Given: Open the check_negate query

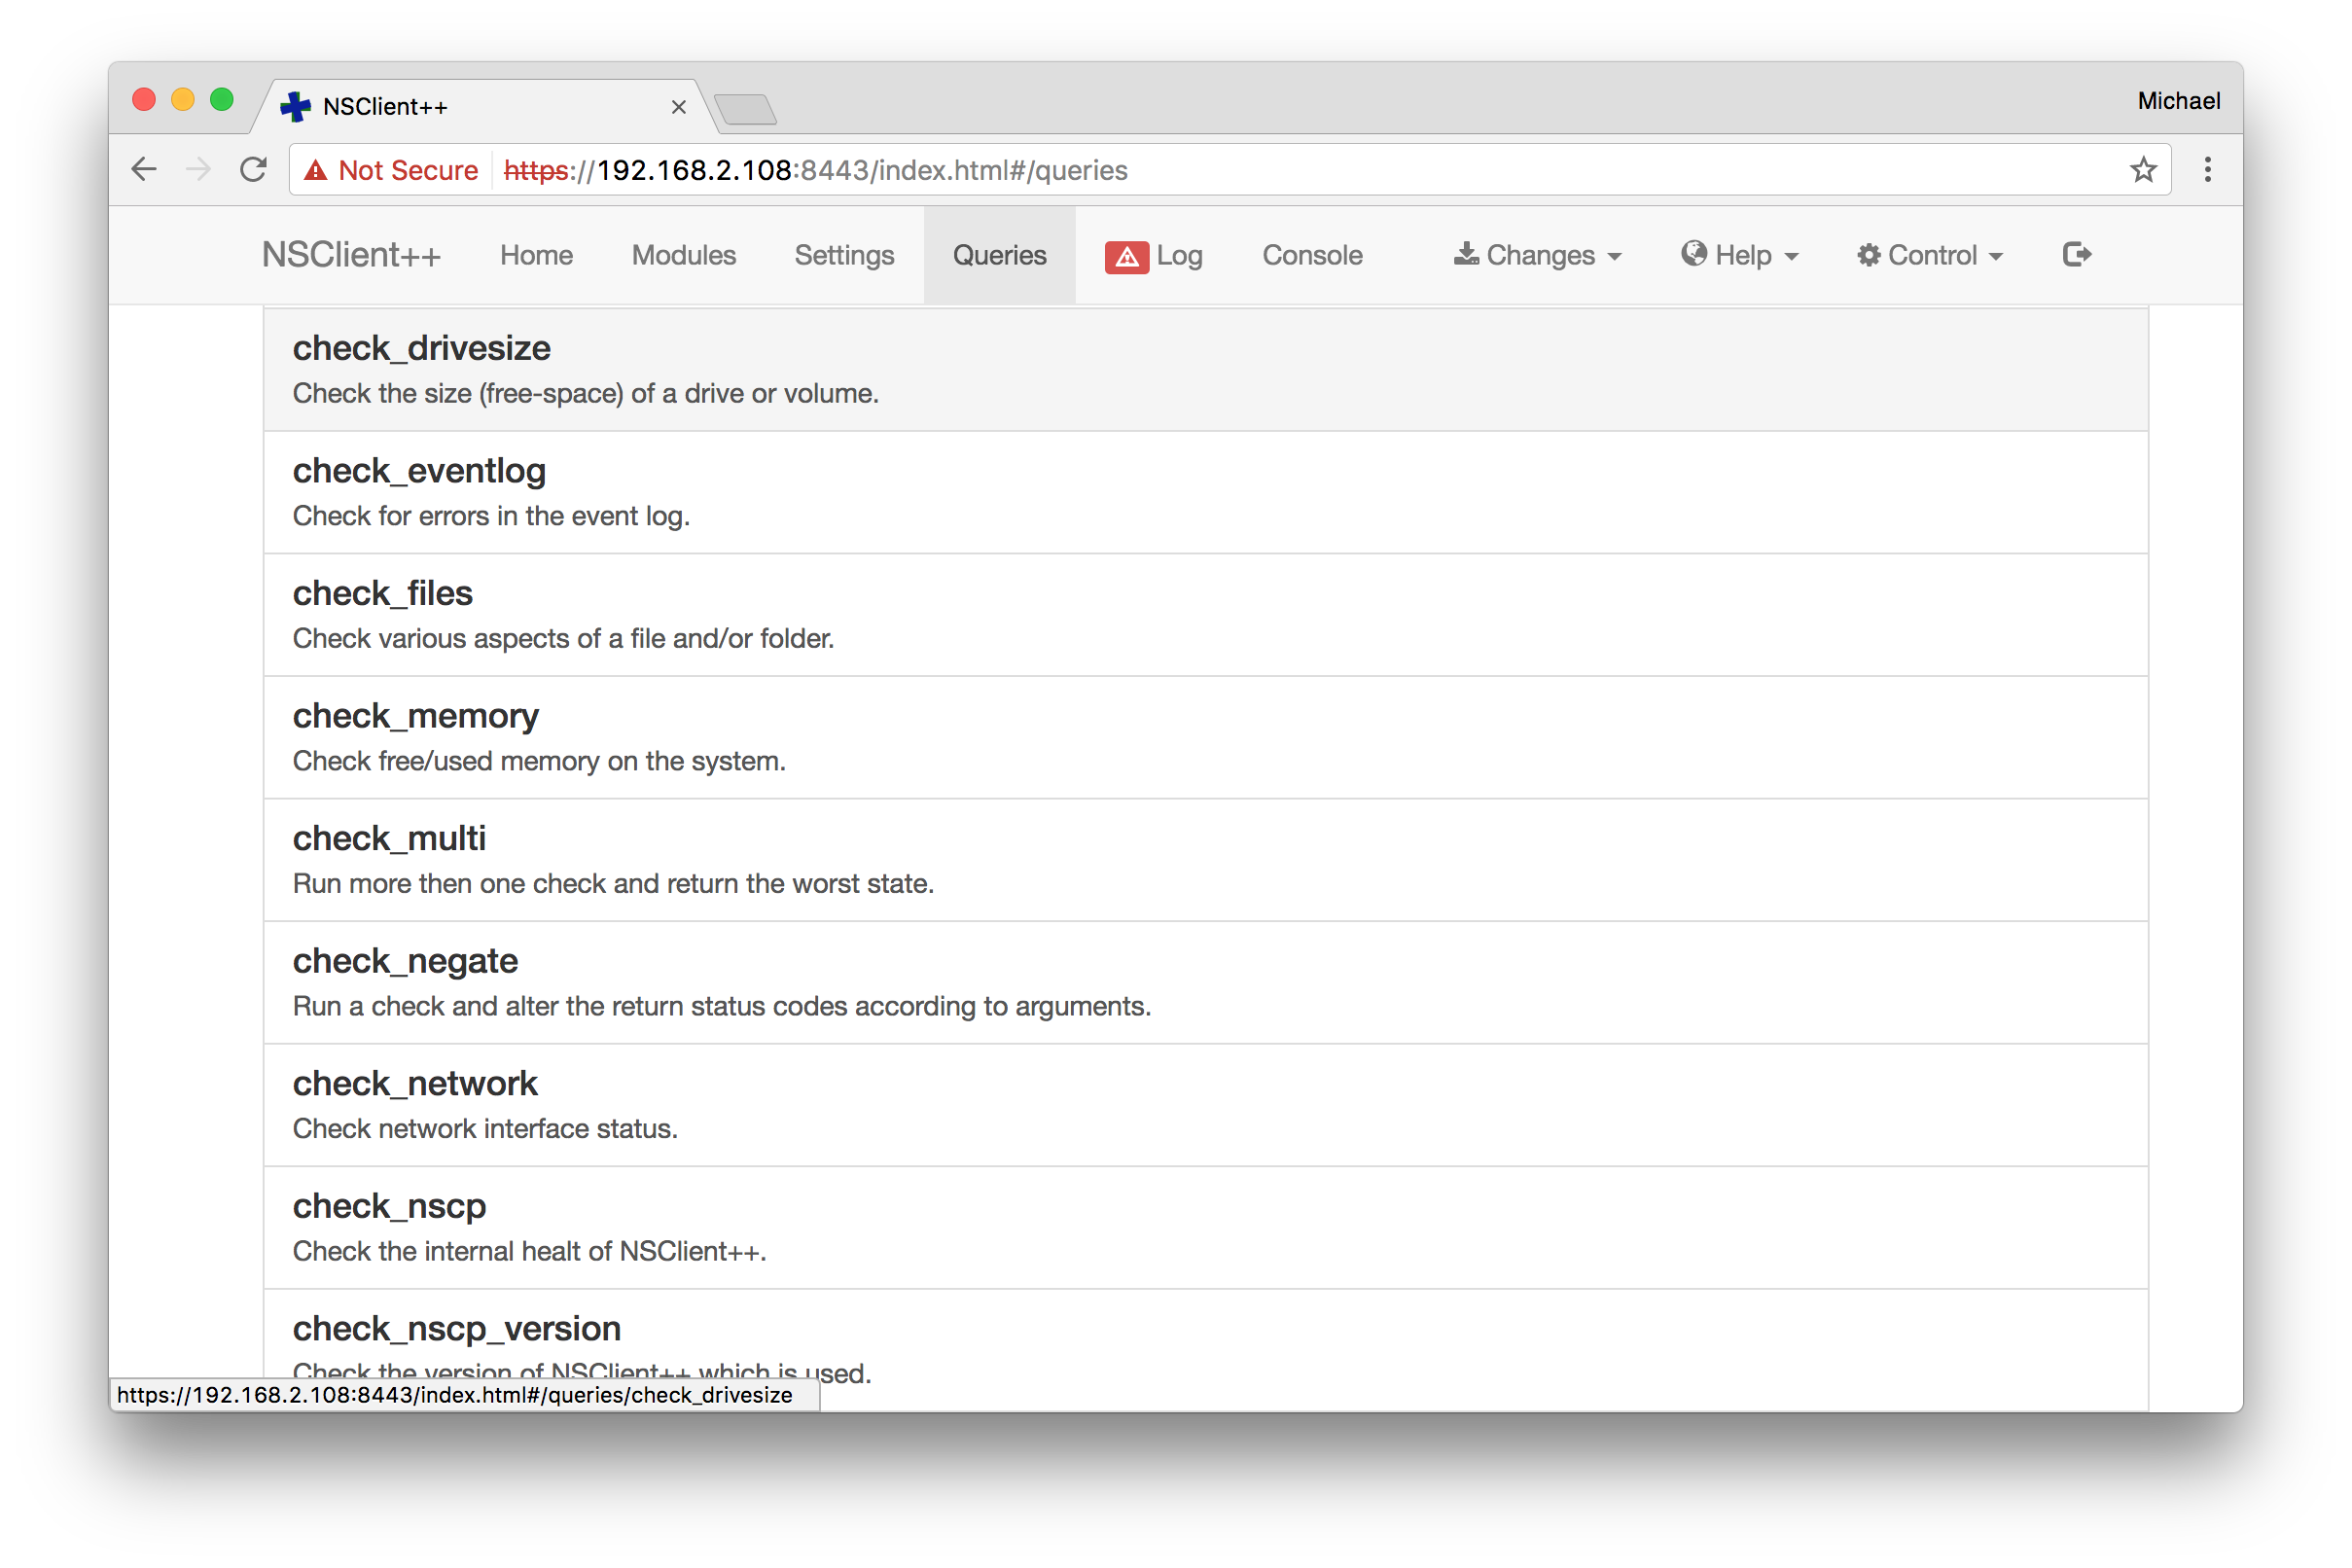Looking at the screenshot, I should tap(1206, 983).
